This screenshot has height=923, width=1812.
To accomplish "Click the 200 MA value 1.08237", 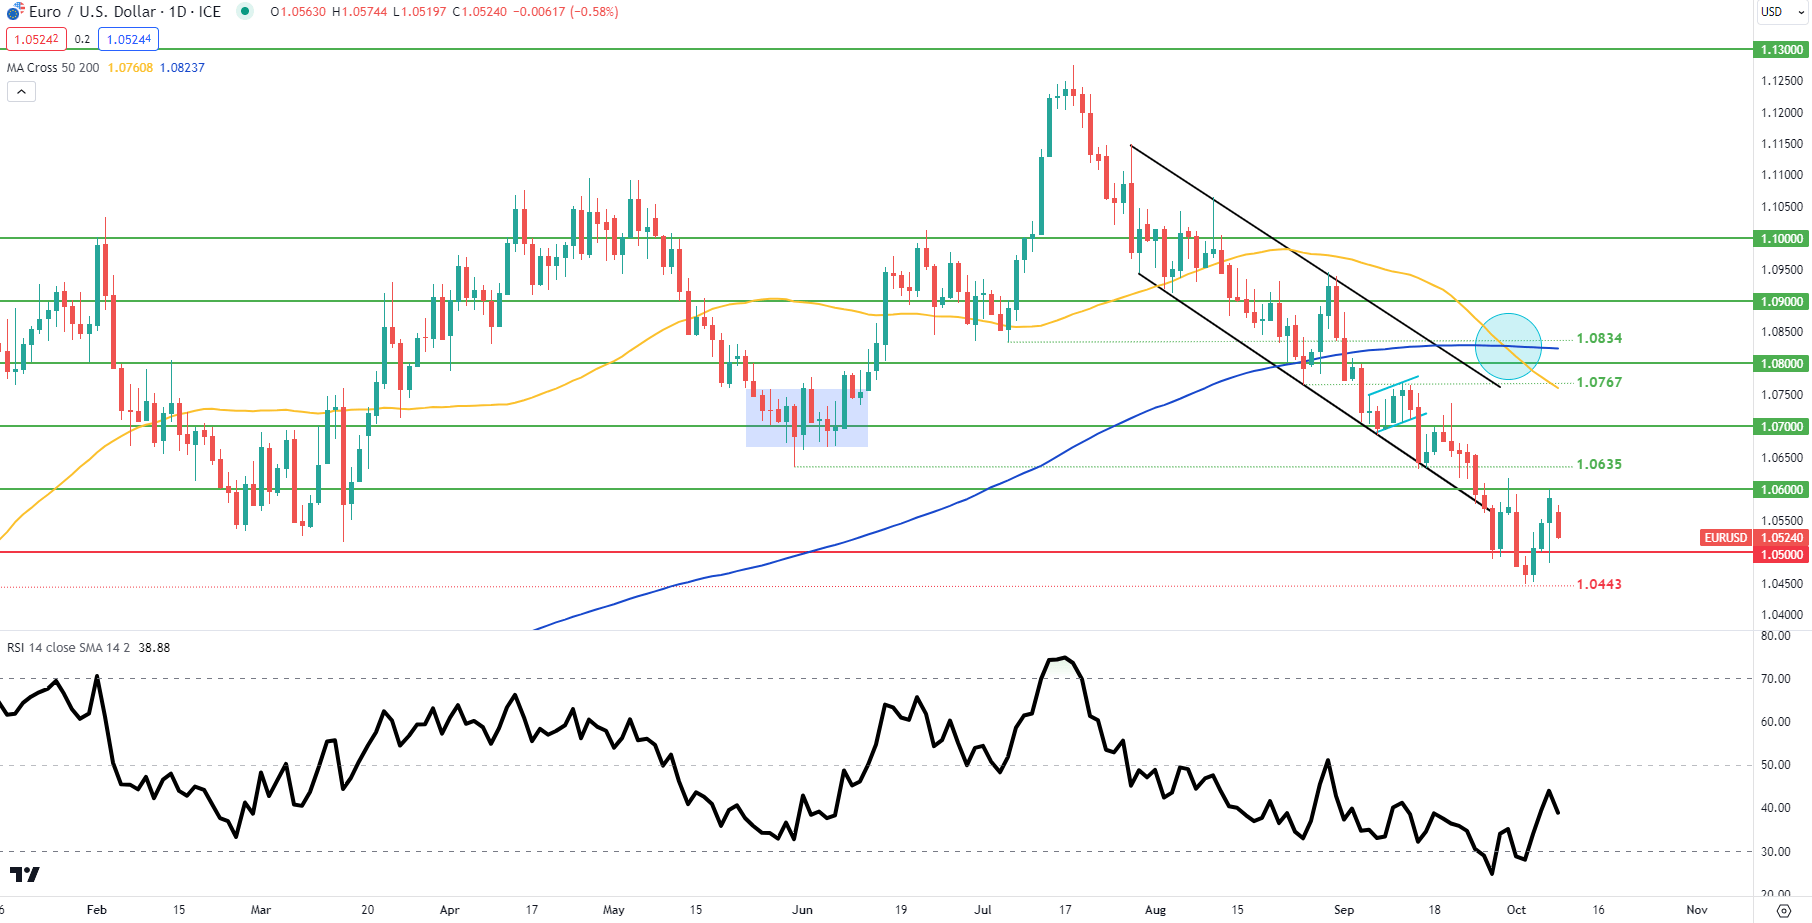I will tap(182, 67).
